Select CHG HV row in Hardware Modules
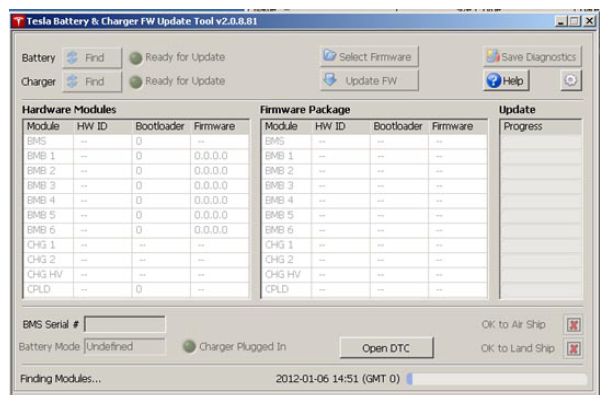 pyautogui.click(x=136, y=275)
